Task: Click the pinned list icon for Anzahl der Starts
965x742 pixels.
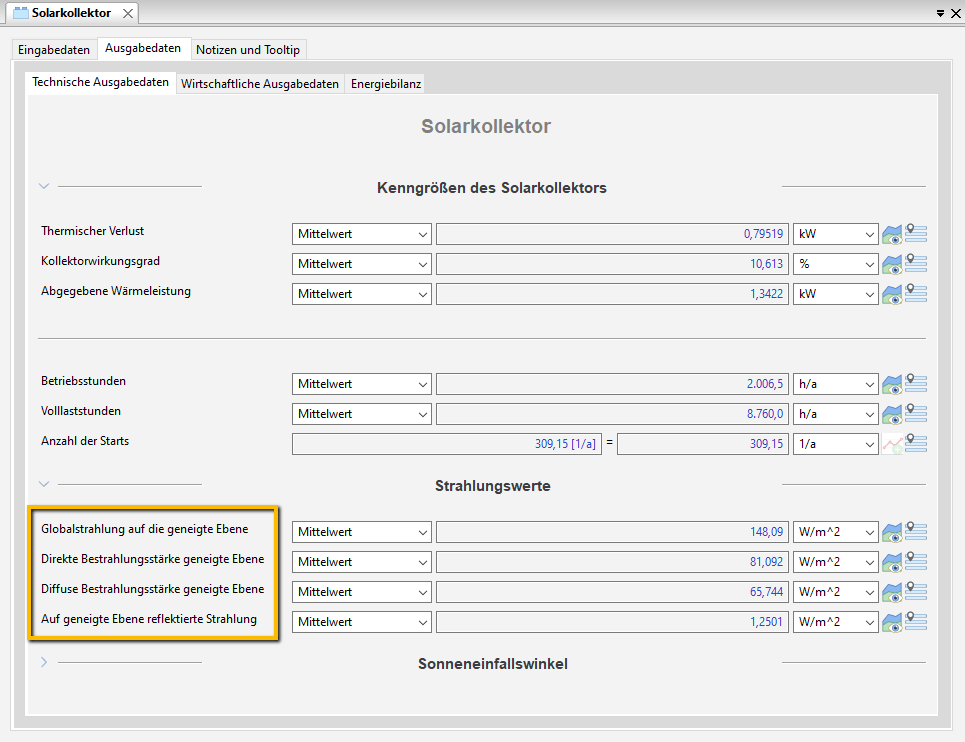Action: [x=916, y=443]
